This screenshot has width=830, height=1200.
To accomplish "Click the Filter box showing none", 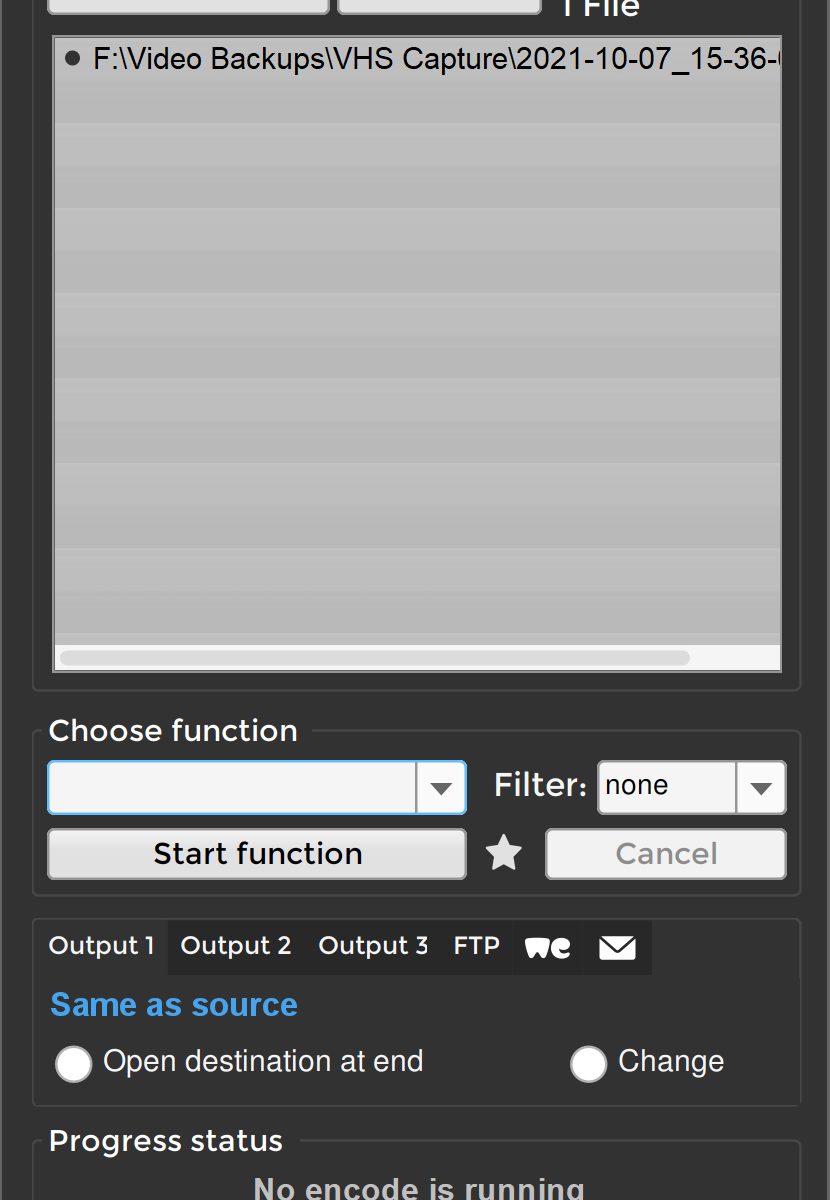I will (x=667, y=787).
